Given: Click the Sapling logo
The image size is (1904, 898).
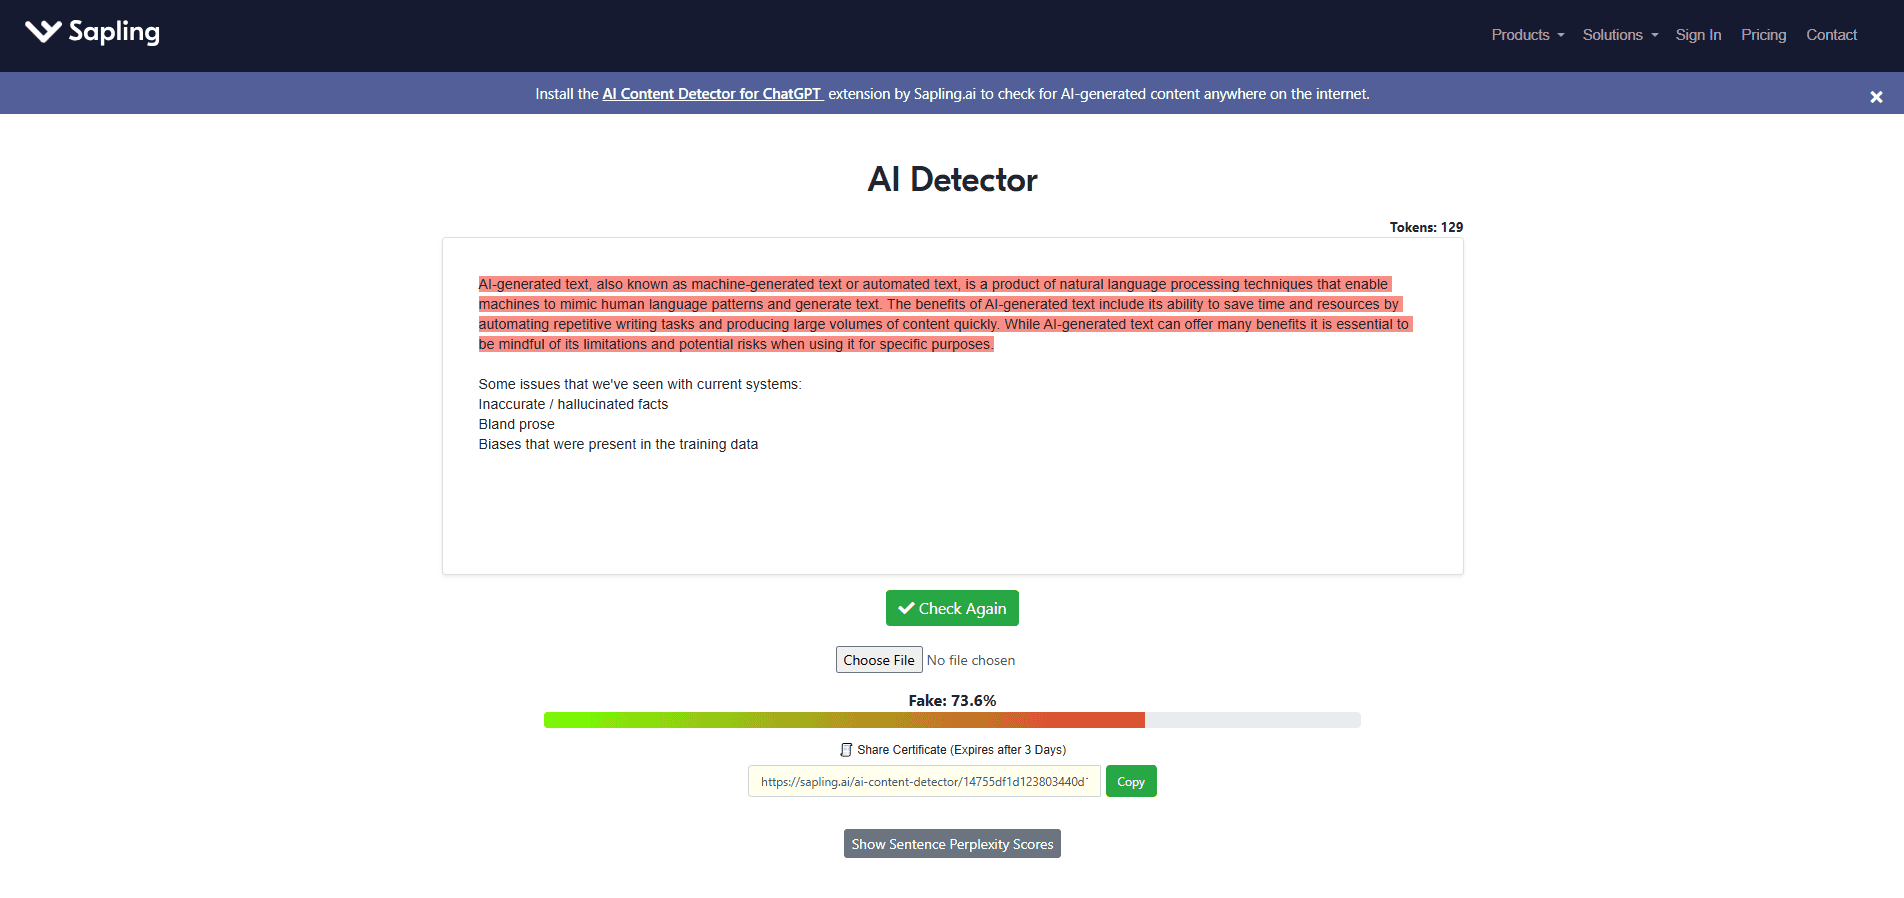Looking at the screenshot, I should (x=92, y=33).
